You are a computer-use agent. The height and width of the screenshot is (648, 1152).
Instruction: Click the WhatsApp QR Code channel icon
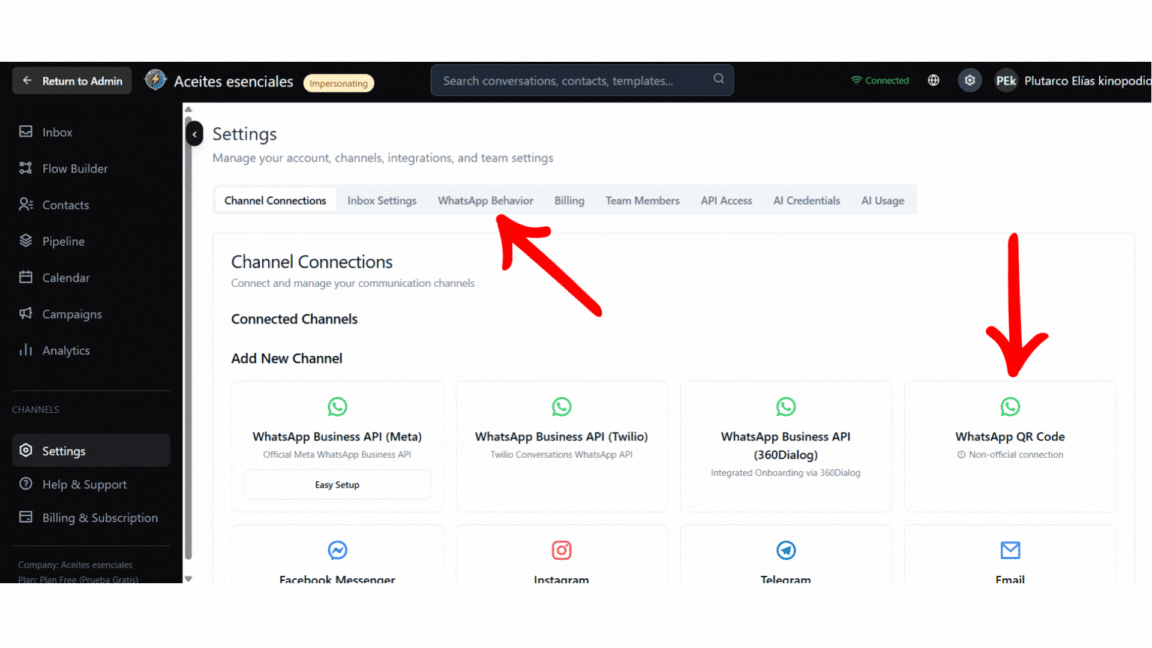click(1010, 407)
